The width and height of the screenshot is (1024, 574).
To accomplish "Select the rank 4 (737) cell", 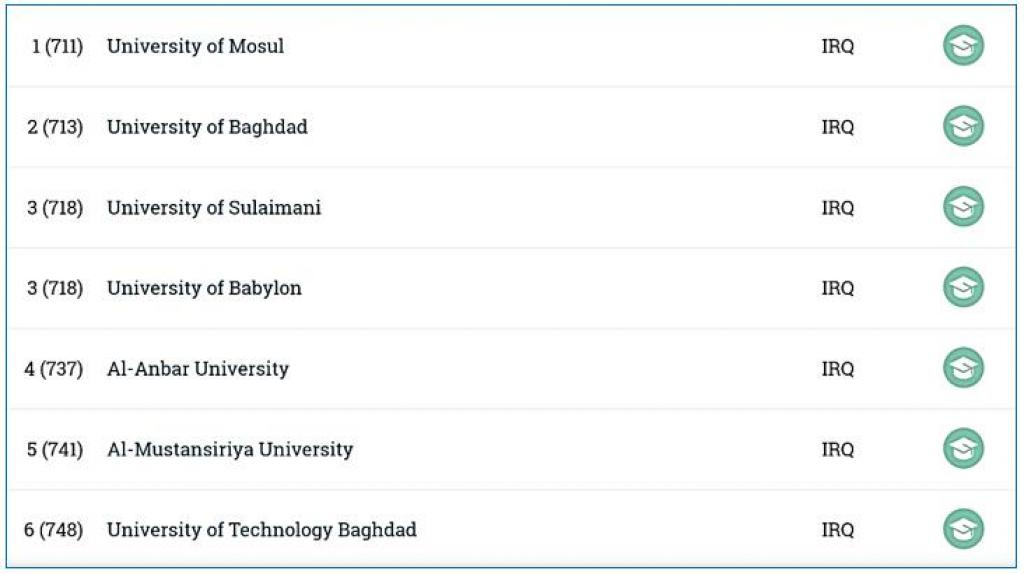I will click(54, 369).
